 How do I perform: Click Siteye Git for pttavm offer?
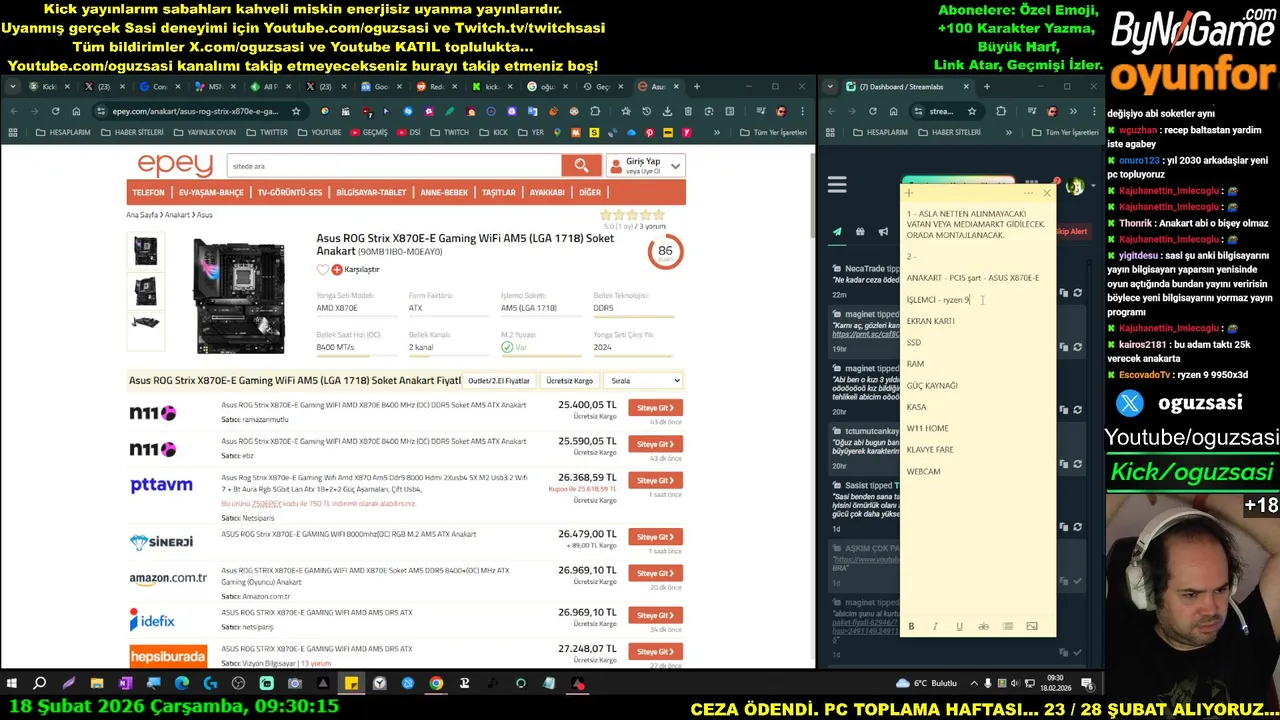click(655, 481)
